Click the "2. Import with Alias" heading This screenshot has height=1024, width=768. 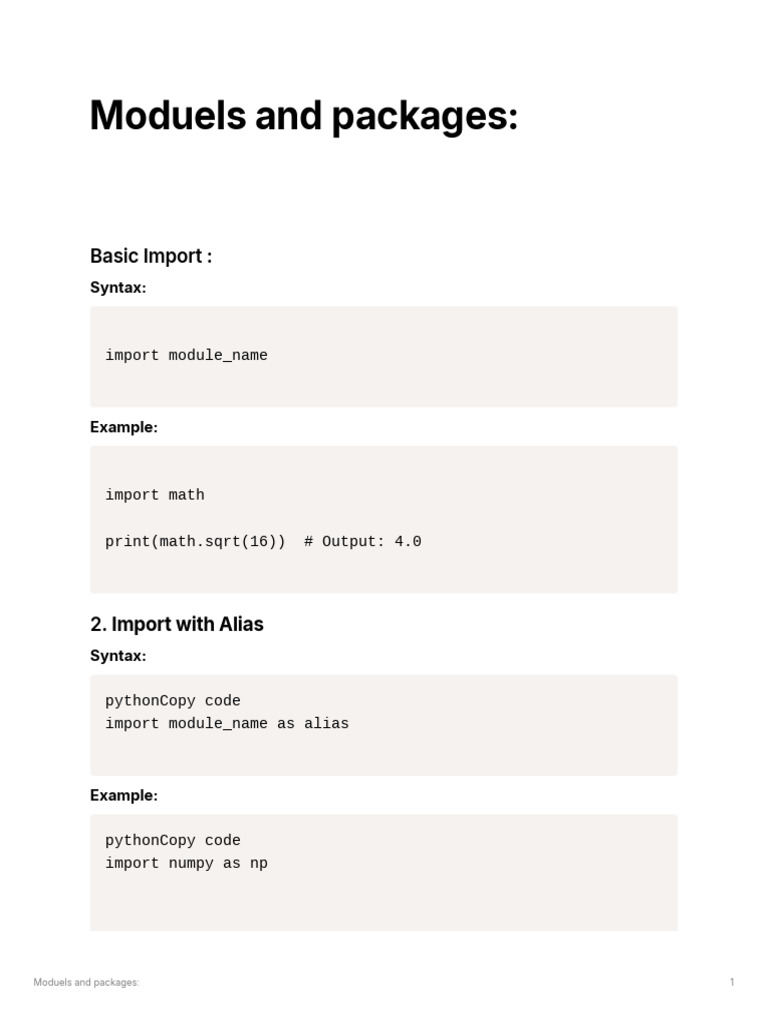(x=177, y=624)
